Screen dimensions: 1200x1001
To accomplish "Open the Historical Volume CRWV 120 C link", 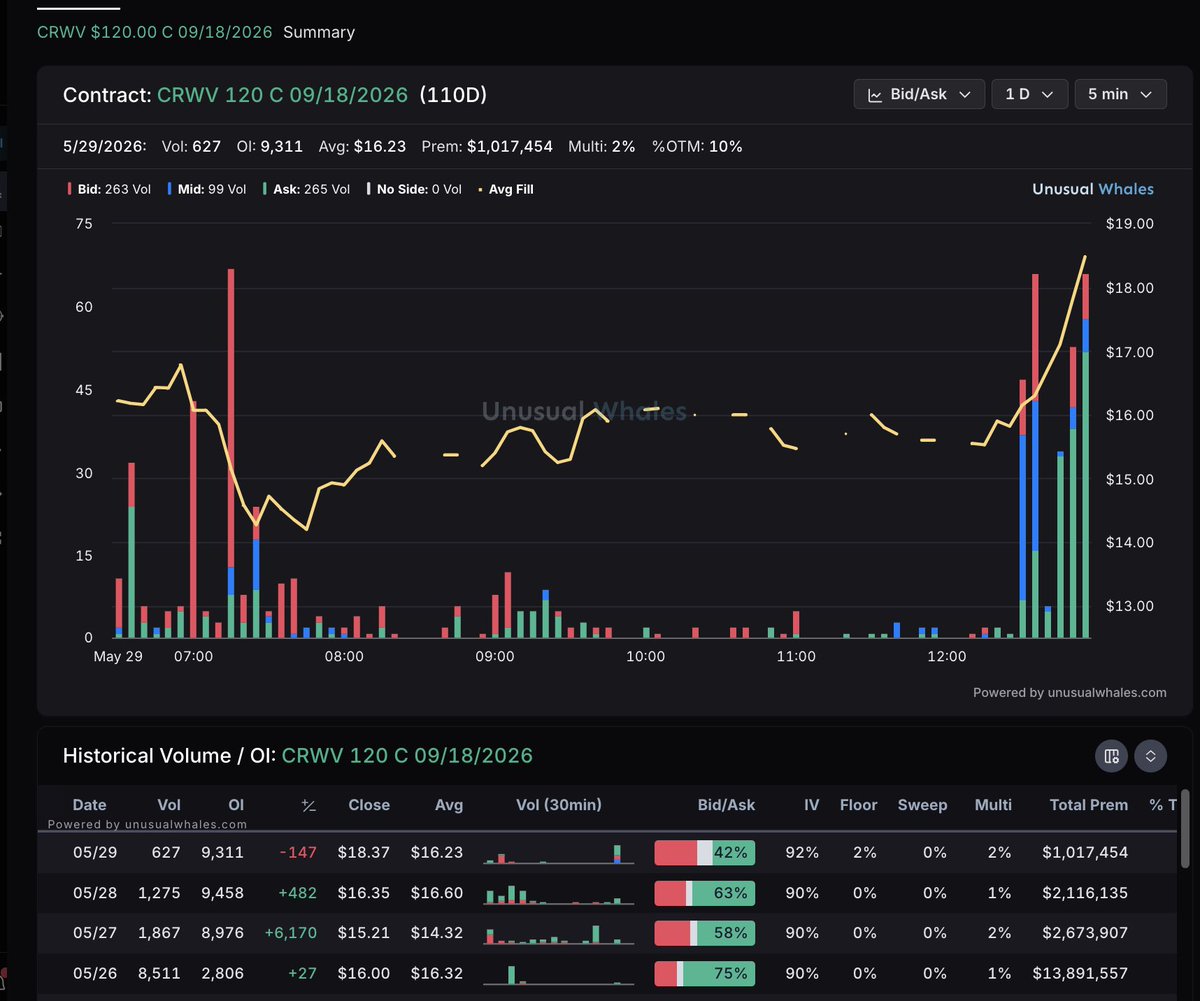I will [x=407, y=755].
